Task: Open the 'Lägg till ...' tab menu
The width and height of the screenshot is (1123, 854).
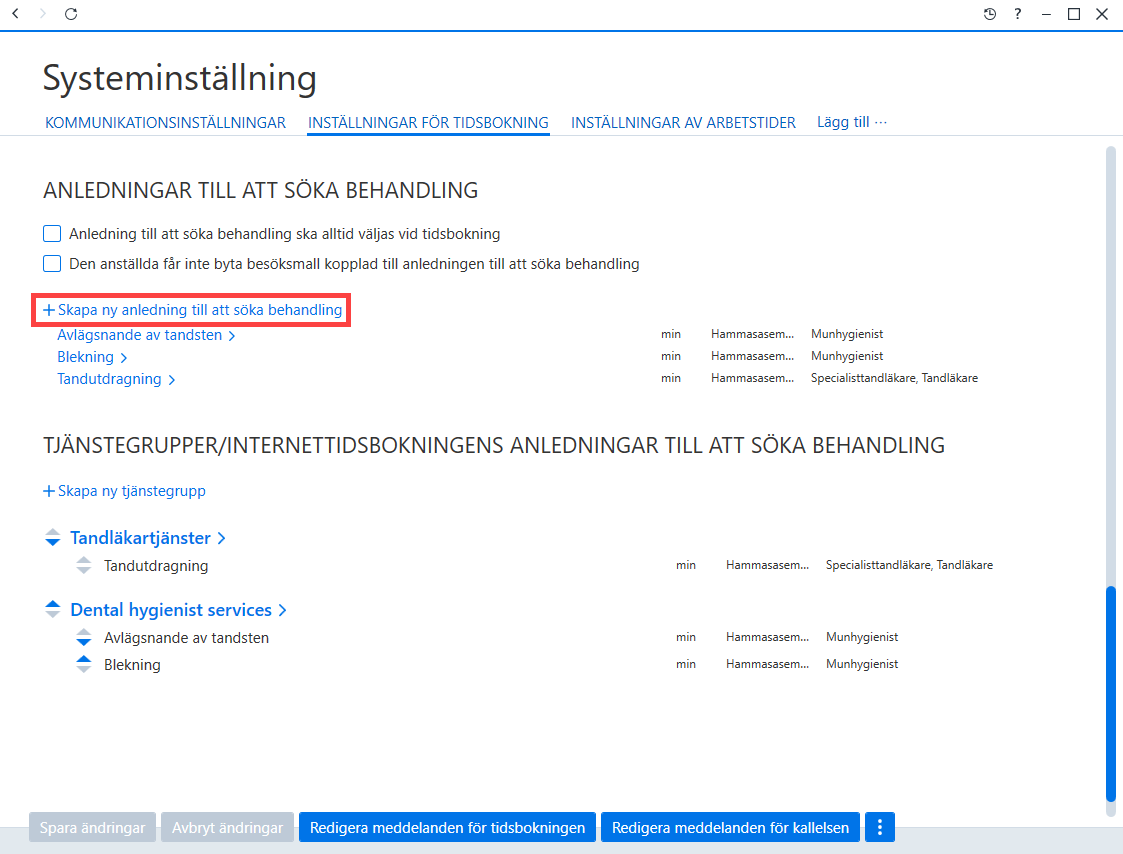Action: coord(852,122)
